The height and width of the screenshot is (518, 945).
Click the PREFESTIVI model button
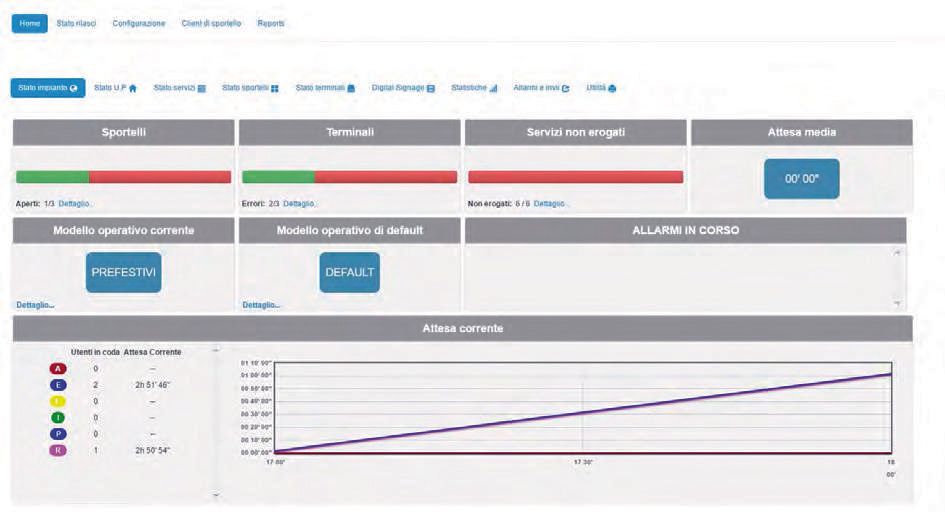(x=124, y=273)
